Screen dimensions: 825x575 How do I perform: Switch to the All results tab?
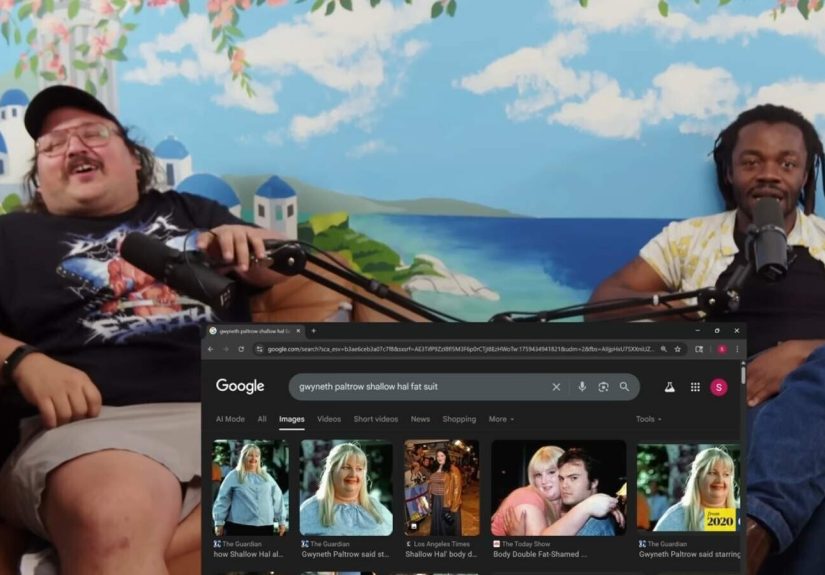pyautogui.click(x=262, y=419)
